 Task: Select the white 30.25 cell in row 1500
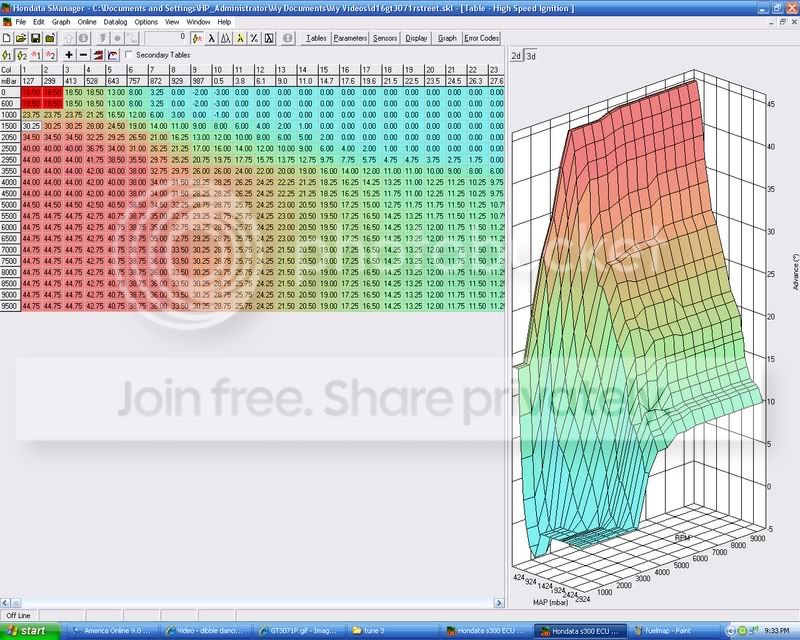tap(31, 126)
